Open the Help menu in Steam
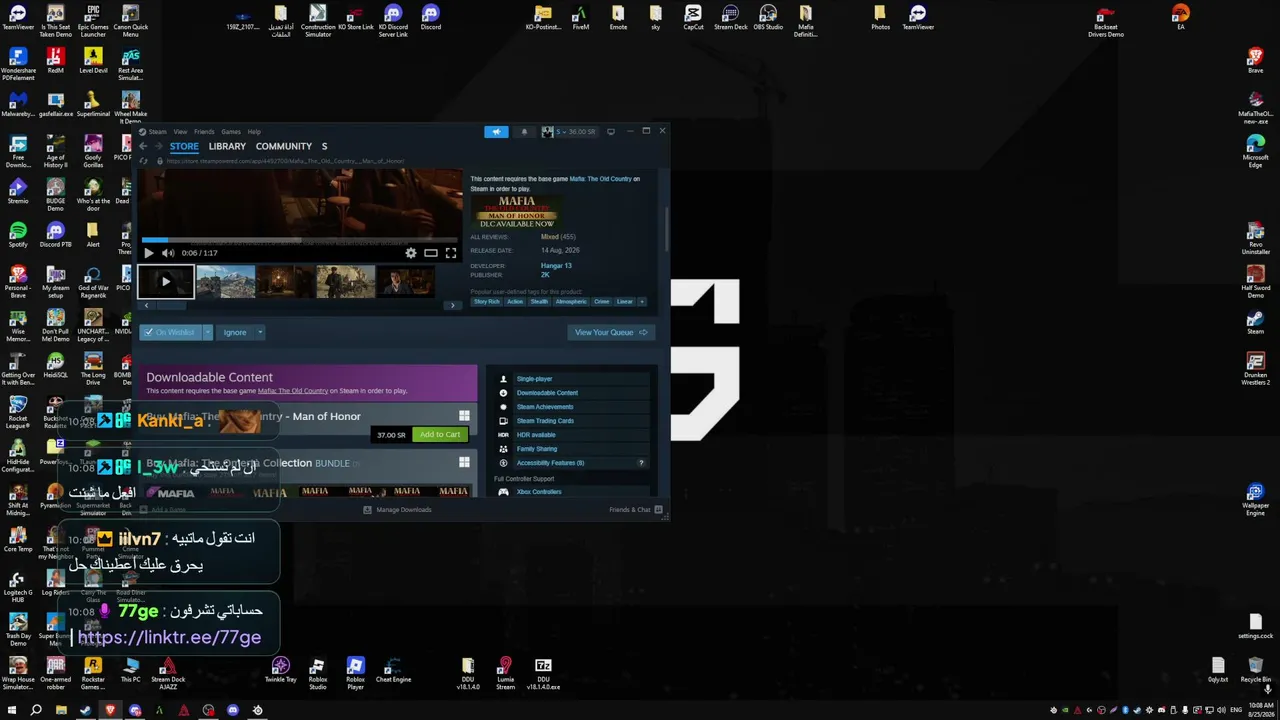This screenshot has width=1280, height=720. pyautogui.click(x=254, y=132)
